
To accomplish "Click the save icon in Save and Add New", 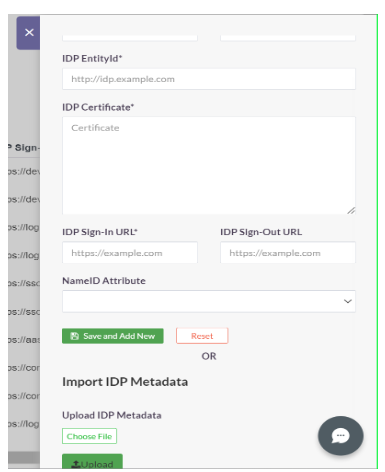I will click(75, 336).
